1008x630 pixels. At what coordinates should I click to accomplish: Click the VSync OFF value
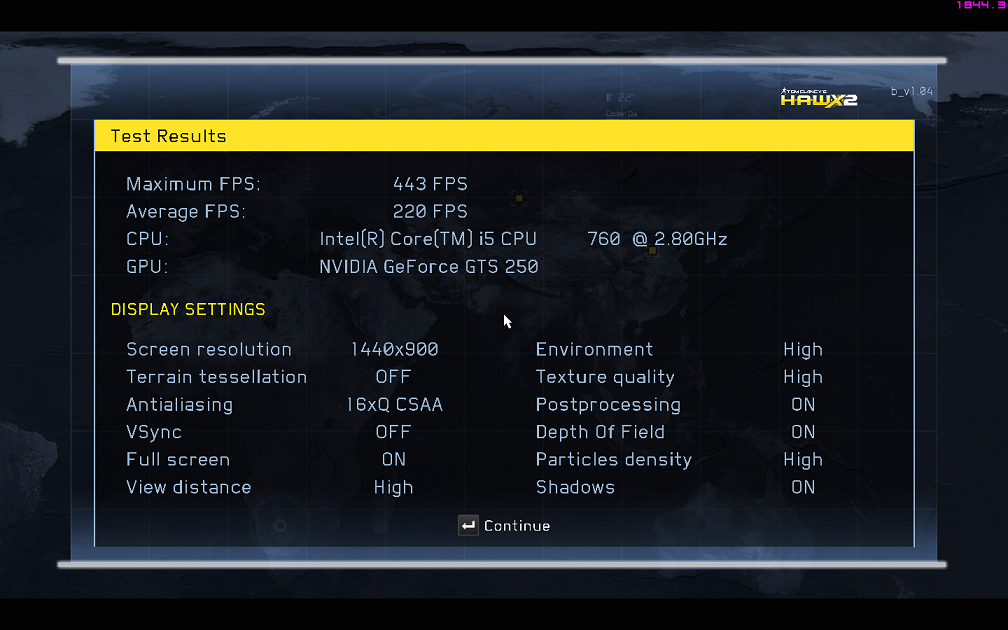tap(393, 432)
